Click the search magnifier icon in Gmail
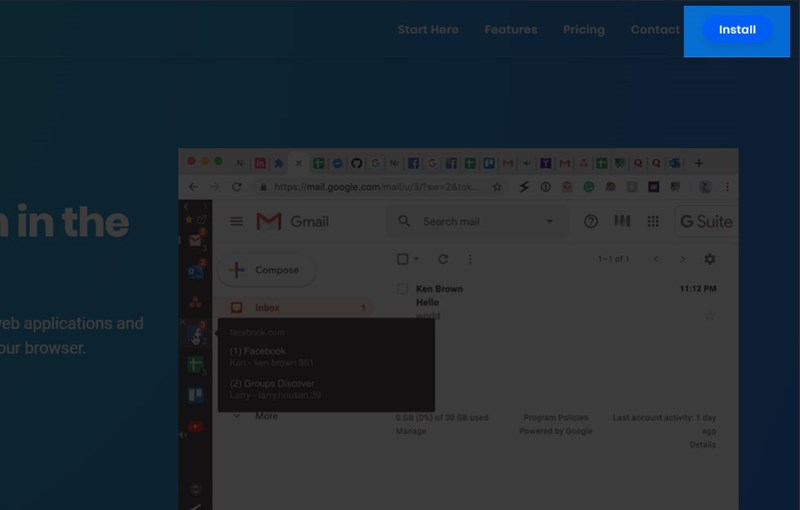The image size is (800, 510). point(404,221)
